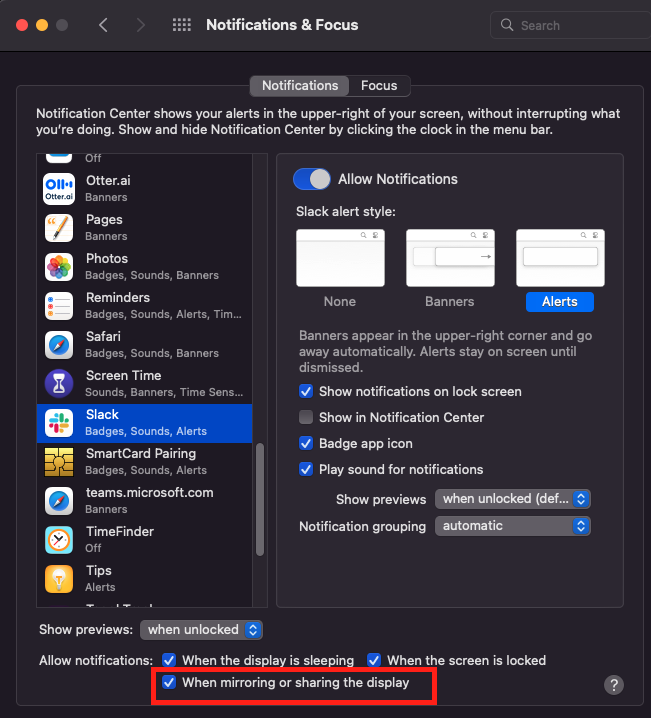This screenshot has height=718, width=651.
Task: Click the Pages app icon
Action: pyautogui.click(x=59, y=228)
